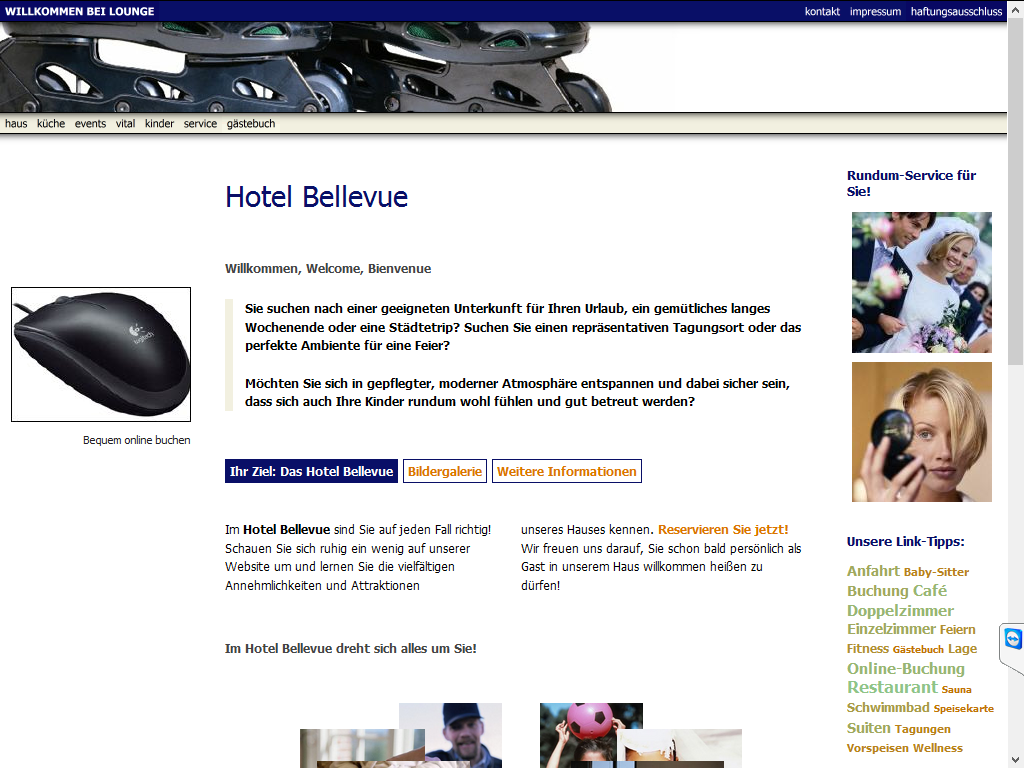
Task: Open the Weitere Informationen tab
Action: point(567,472)
